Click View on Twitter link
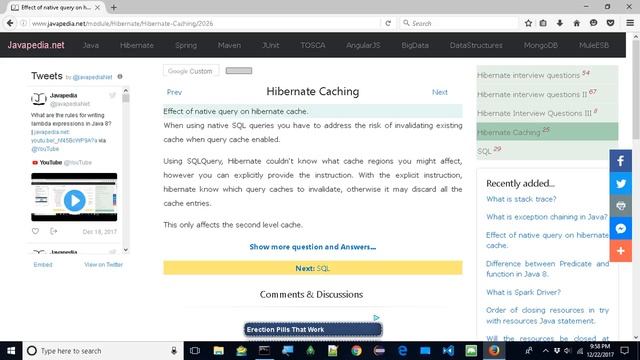640x360 pixels. [x=103, y=264]
